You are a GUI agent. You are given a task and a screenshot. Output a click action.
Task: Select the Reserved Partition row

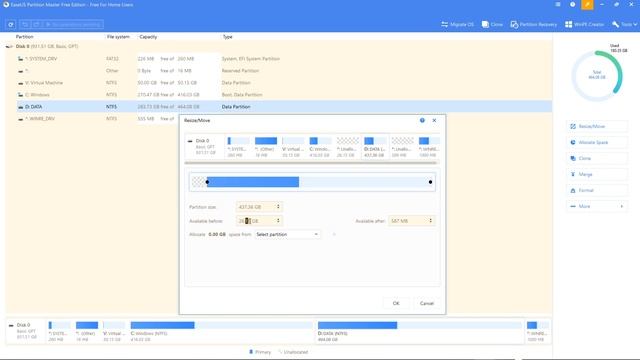284,71
